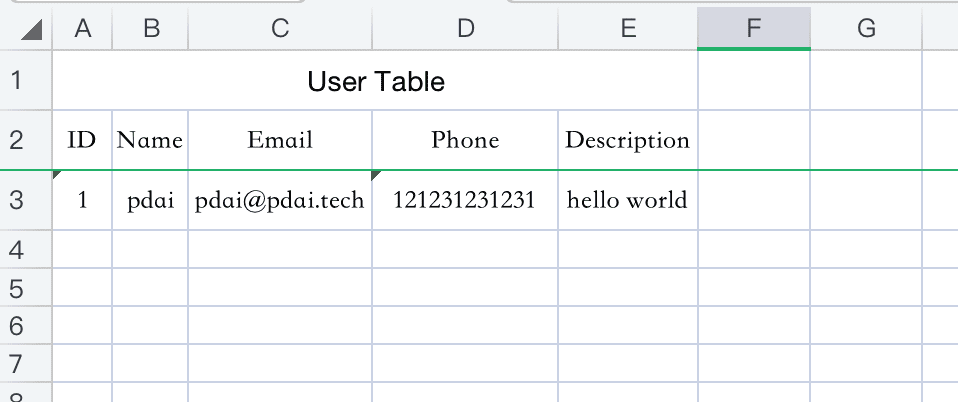958x402 pixels.
Task: Select the "hello world" cell
Action: pyautogui.click(x=627, y=200)
